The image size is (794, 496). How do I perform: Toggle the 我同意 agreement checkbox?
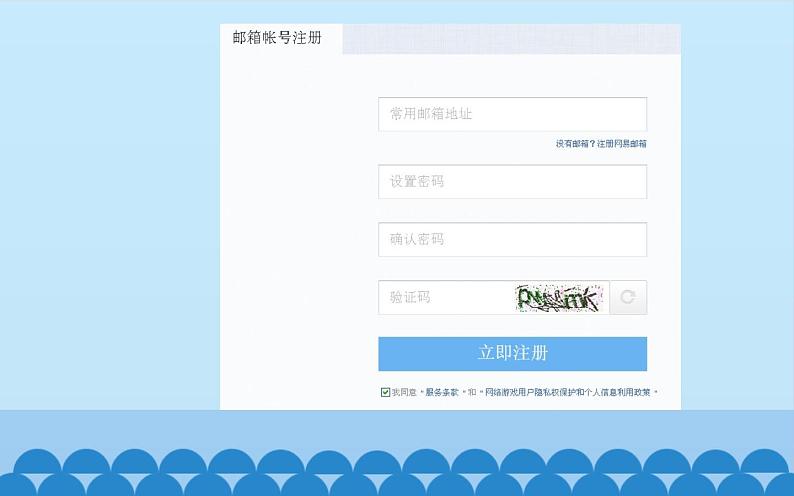pyautogui.click(x=385, y=392)
